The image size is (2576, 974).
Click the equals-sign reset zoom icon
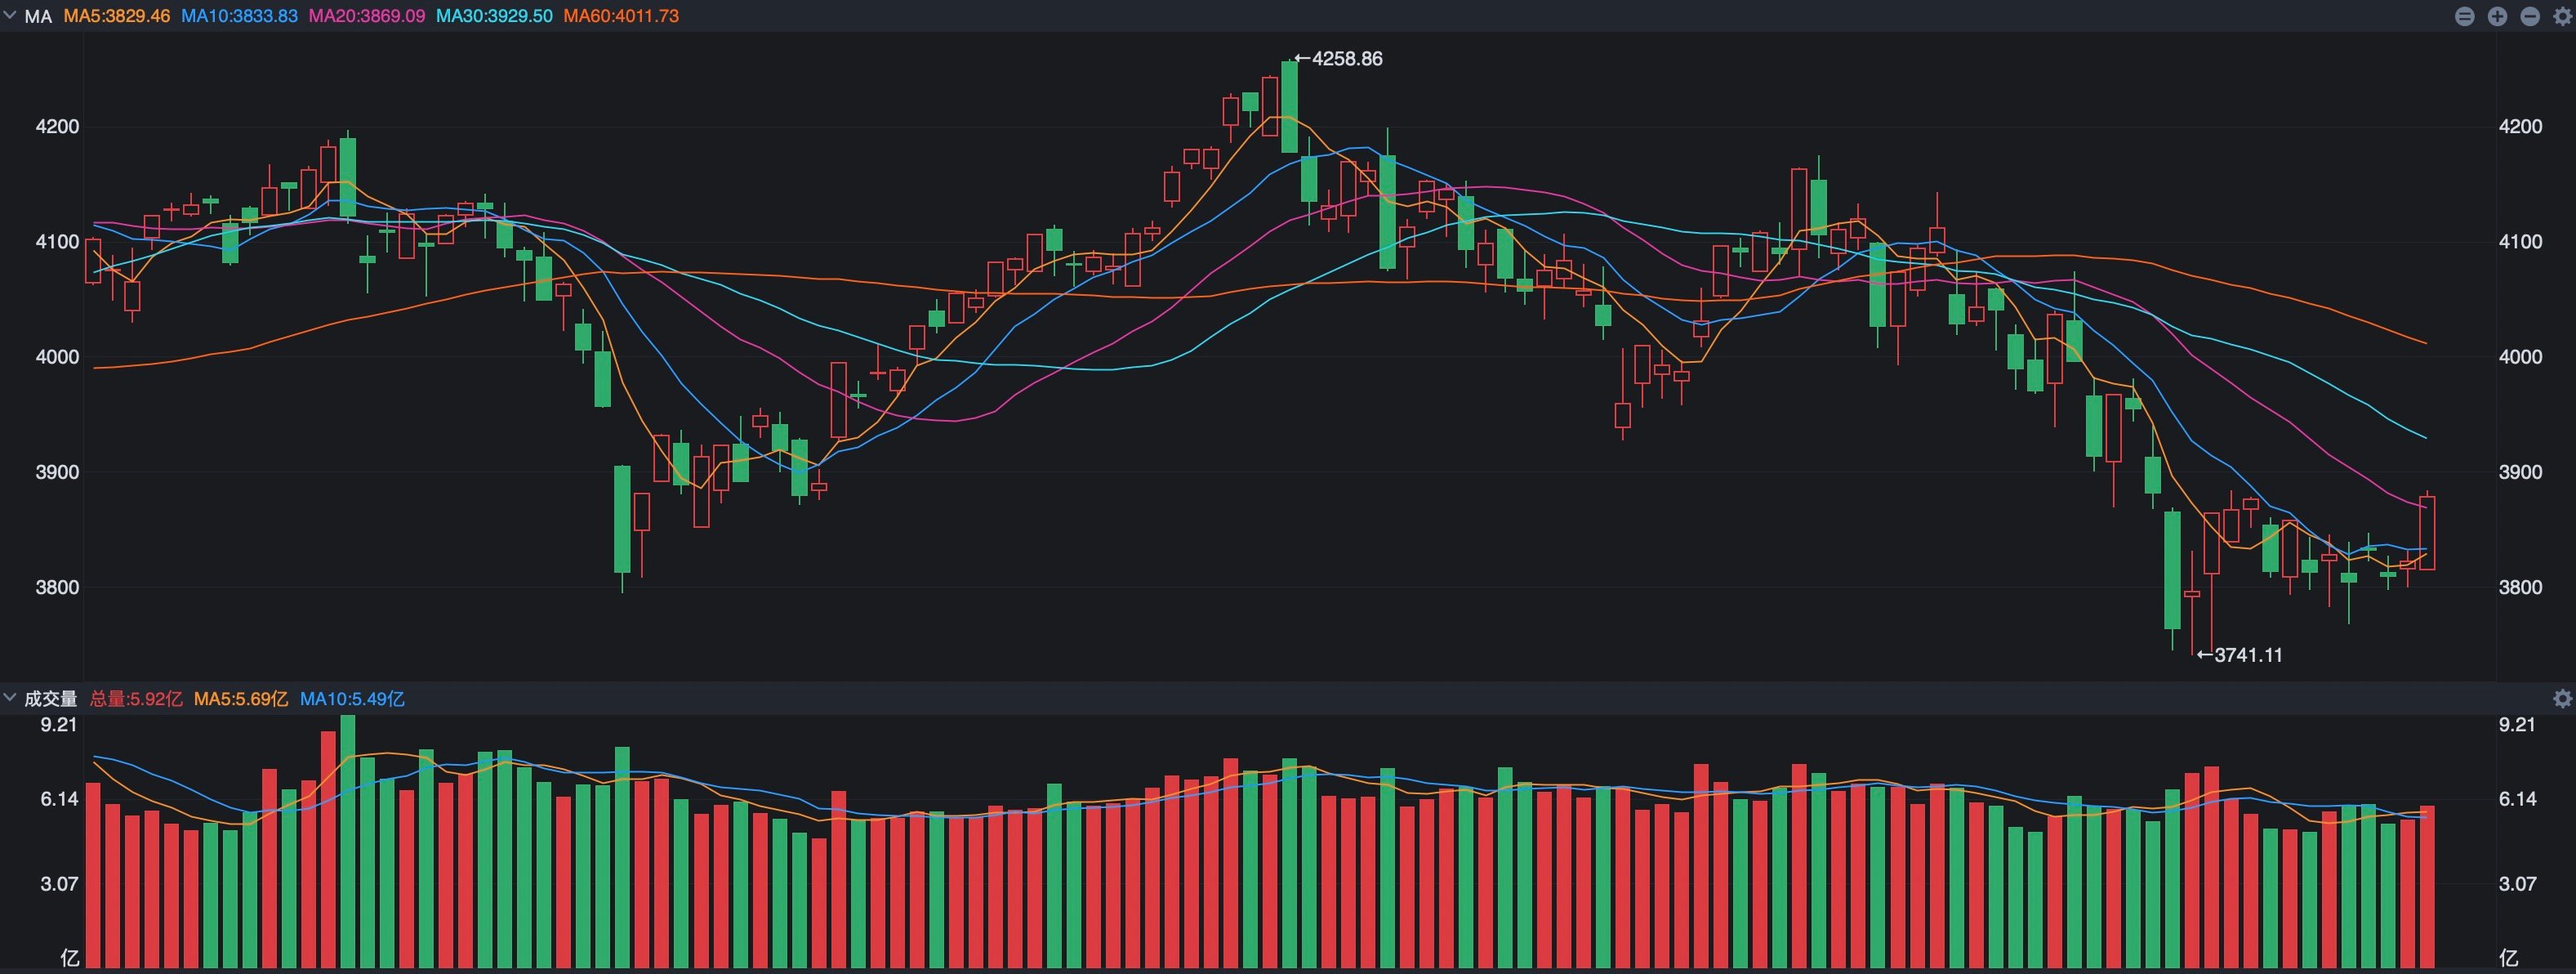tap(2464, 16)
